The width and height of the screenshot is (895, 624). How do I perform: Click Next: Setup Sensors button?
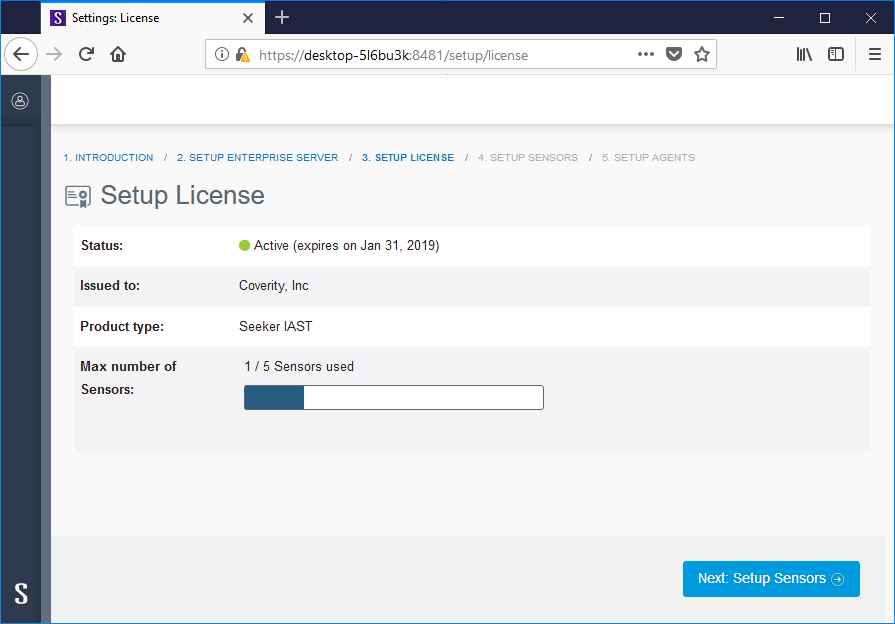(x=770, y=578)
